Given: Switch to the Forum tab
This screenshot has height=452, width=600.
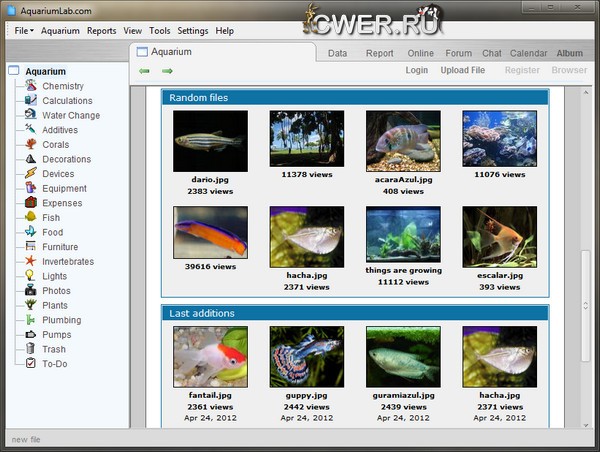Looking at the screenshot, I should pyautogui.click(x=459, y=53).
